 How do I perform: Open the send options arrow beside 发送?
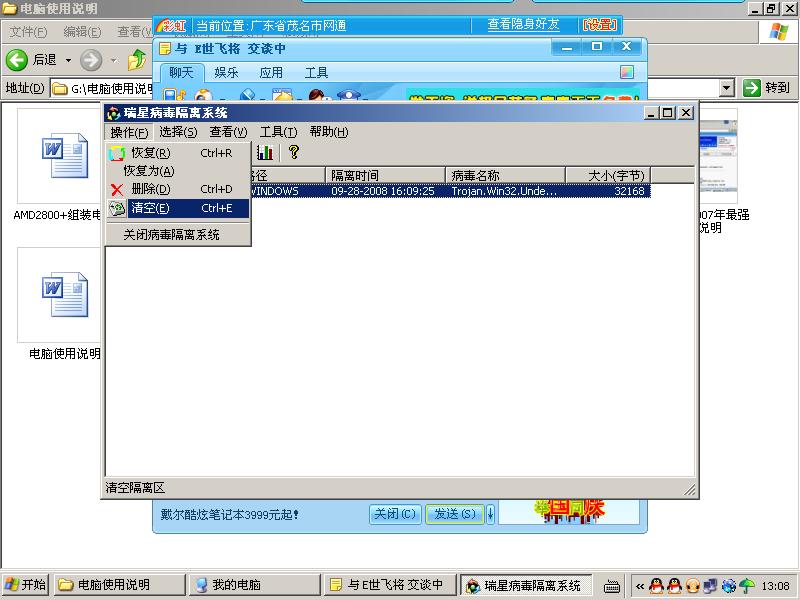(490, 513)
